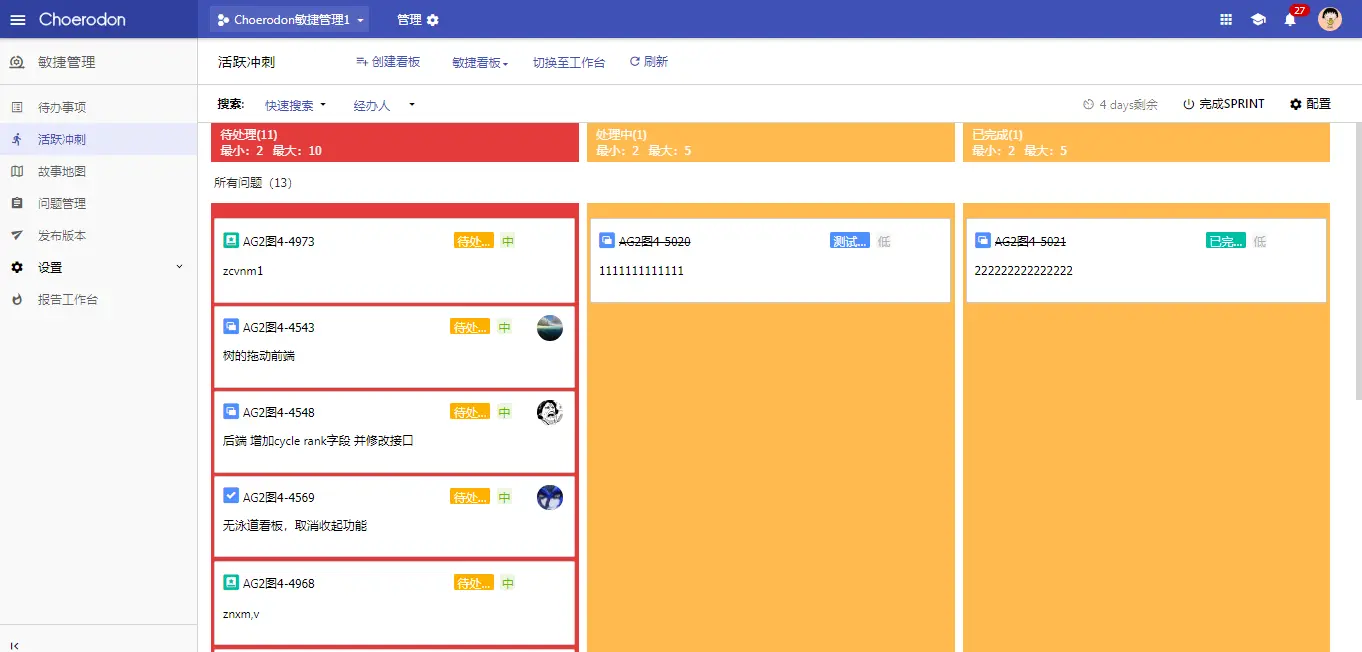Open the user avatar menu
This screenshot has height=652, width=1362.
coord(1330,19)
